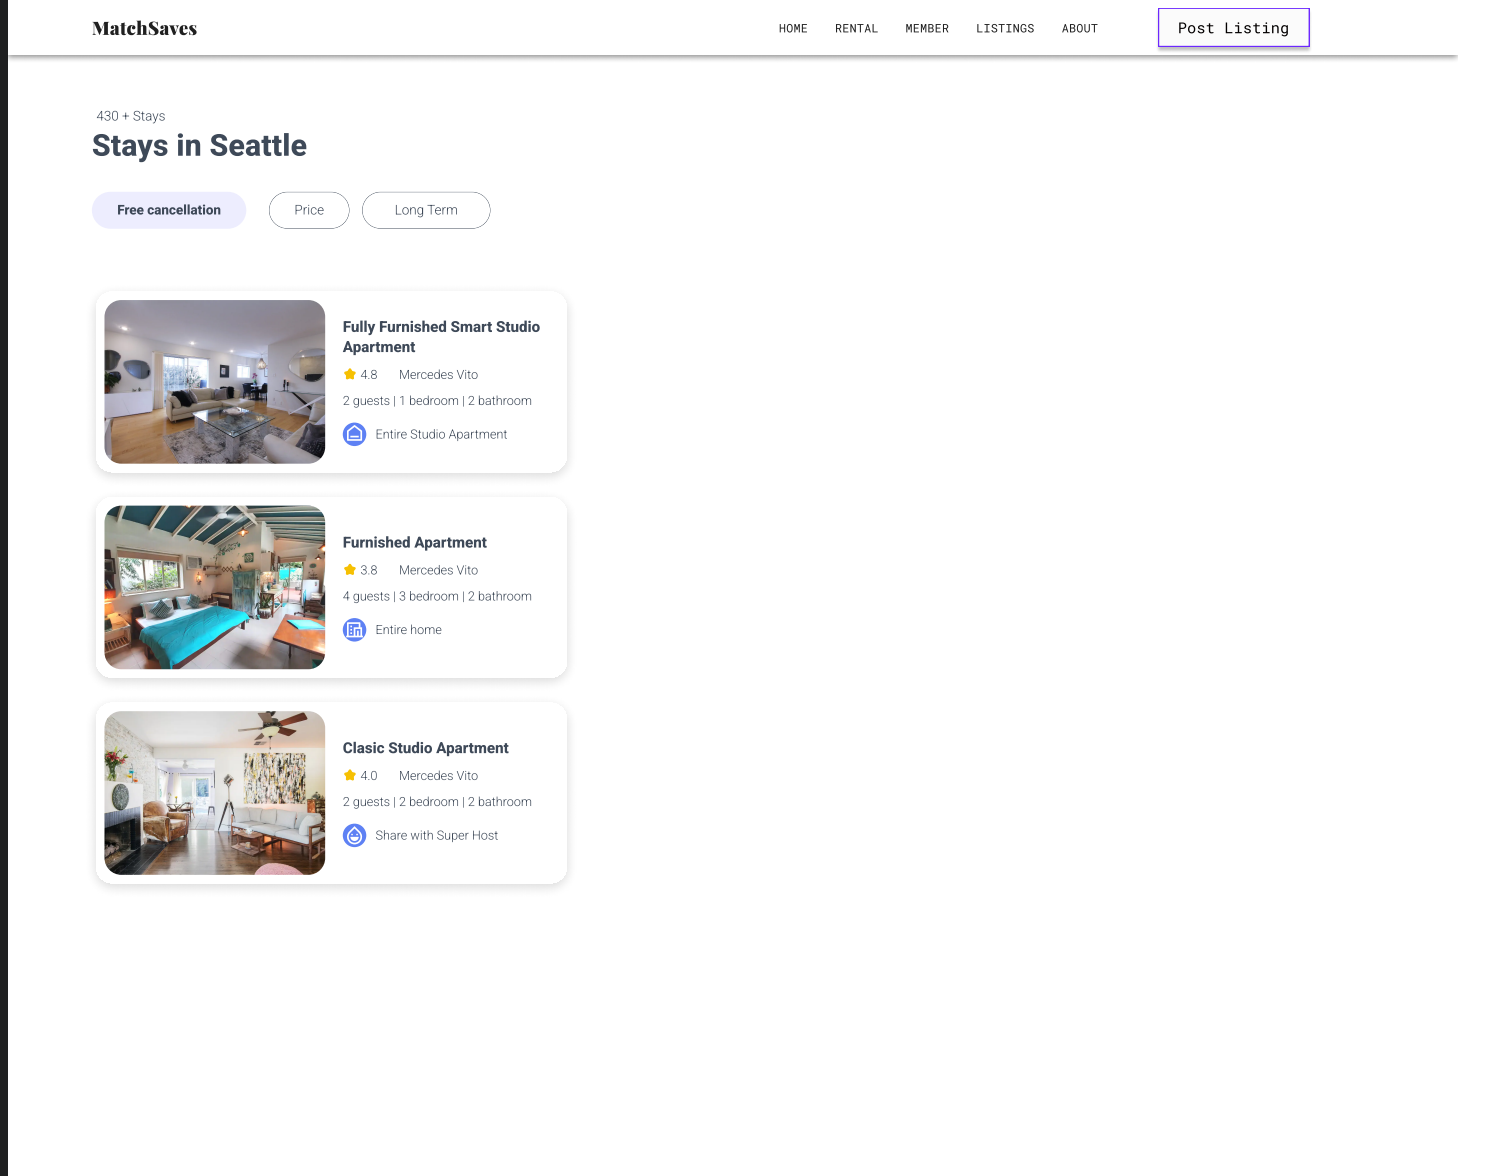Click the Fully Furnished Smart Studio Apartment title

pos(441,337)
